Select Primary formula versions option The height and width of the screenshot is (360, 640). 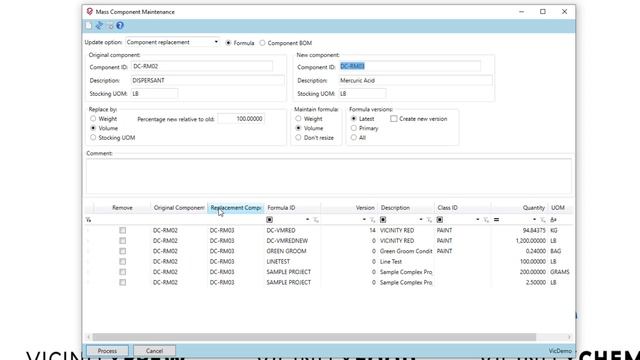pyautogui.click(x=354, y=128)
